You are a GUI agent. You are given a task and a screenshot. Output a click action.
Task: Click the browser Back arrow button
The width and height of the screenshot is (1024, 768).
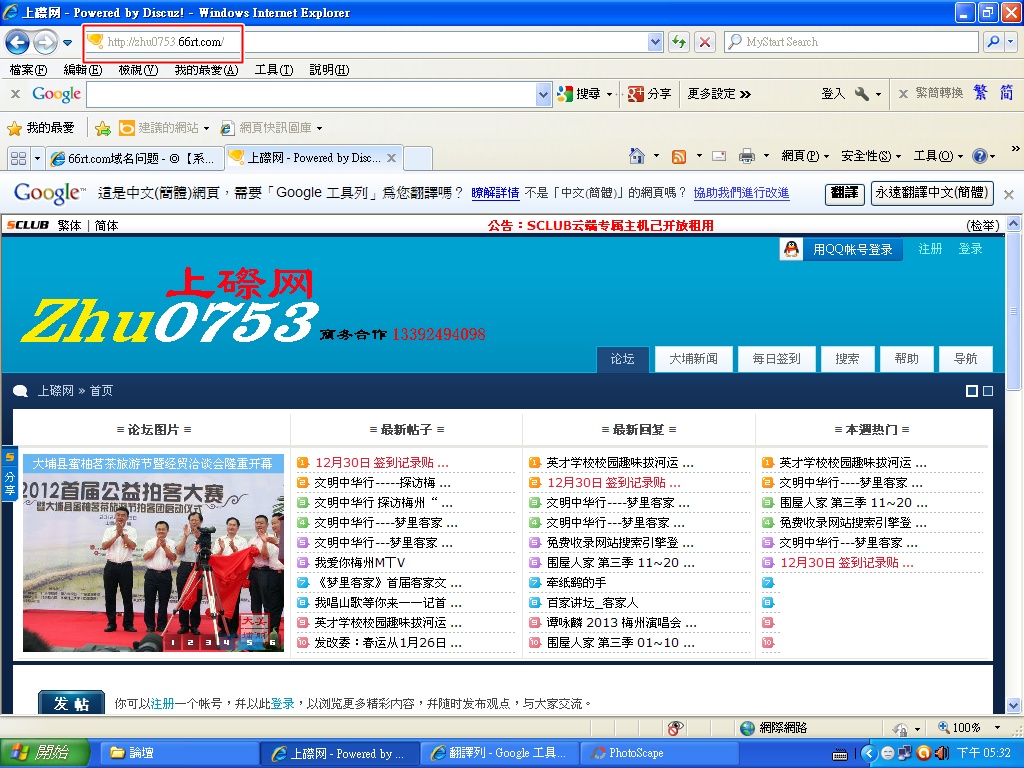click(18, 42)
